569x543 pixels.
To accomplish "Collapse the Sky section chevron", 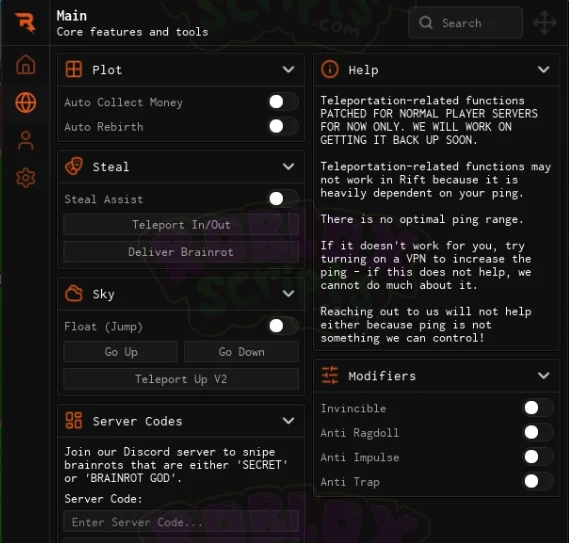I will (x=288, y=294).
